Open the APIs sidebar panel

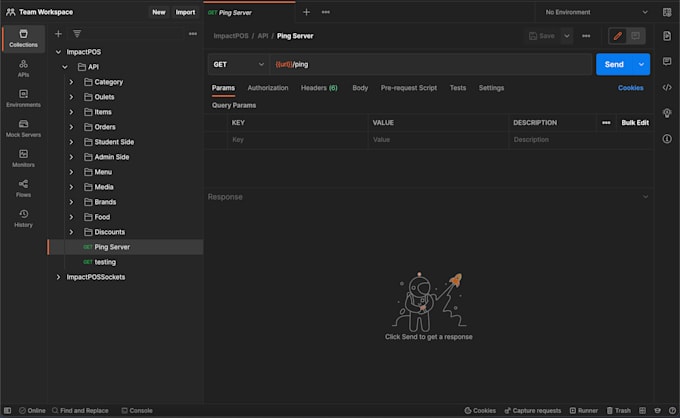(23, 69)
